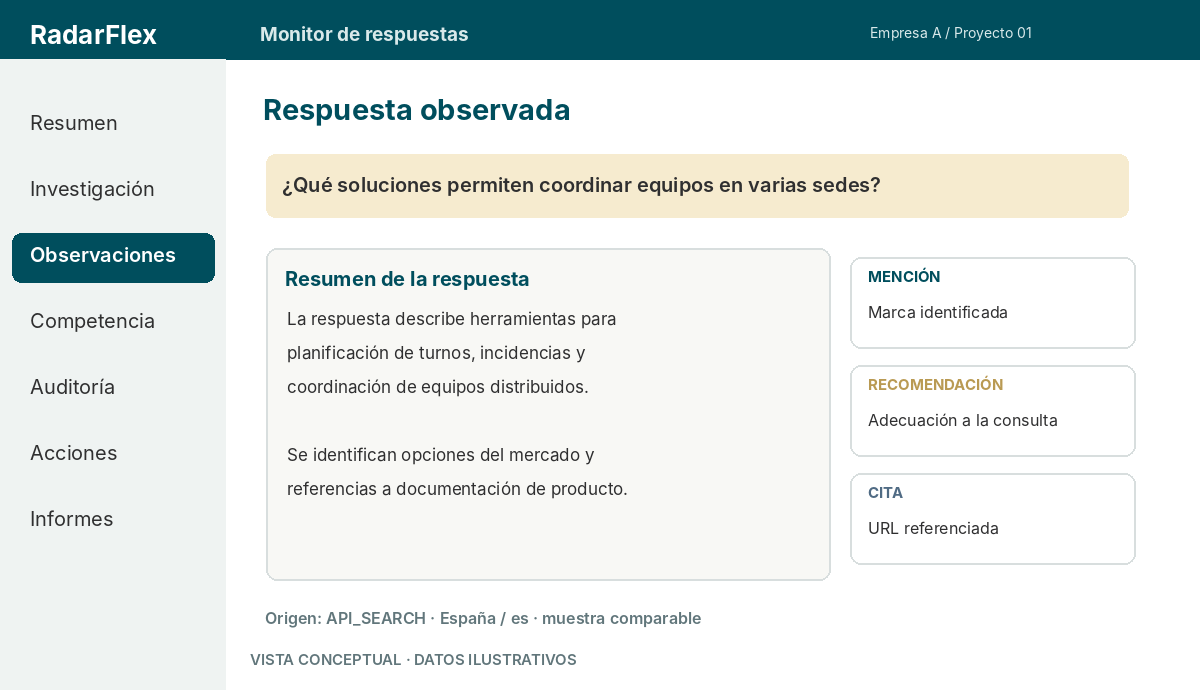Click the Origen: API_SEARCH source line
Image resolution: width=1200 pixels, height=690 pixels.
[x=483, y=618]
